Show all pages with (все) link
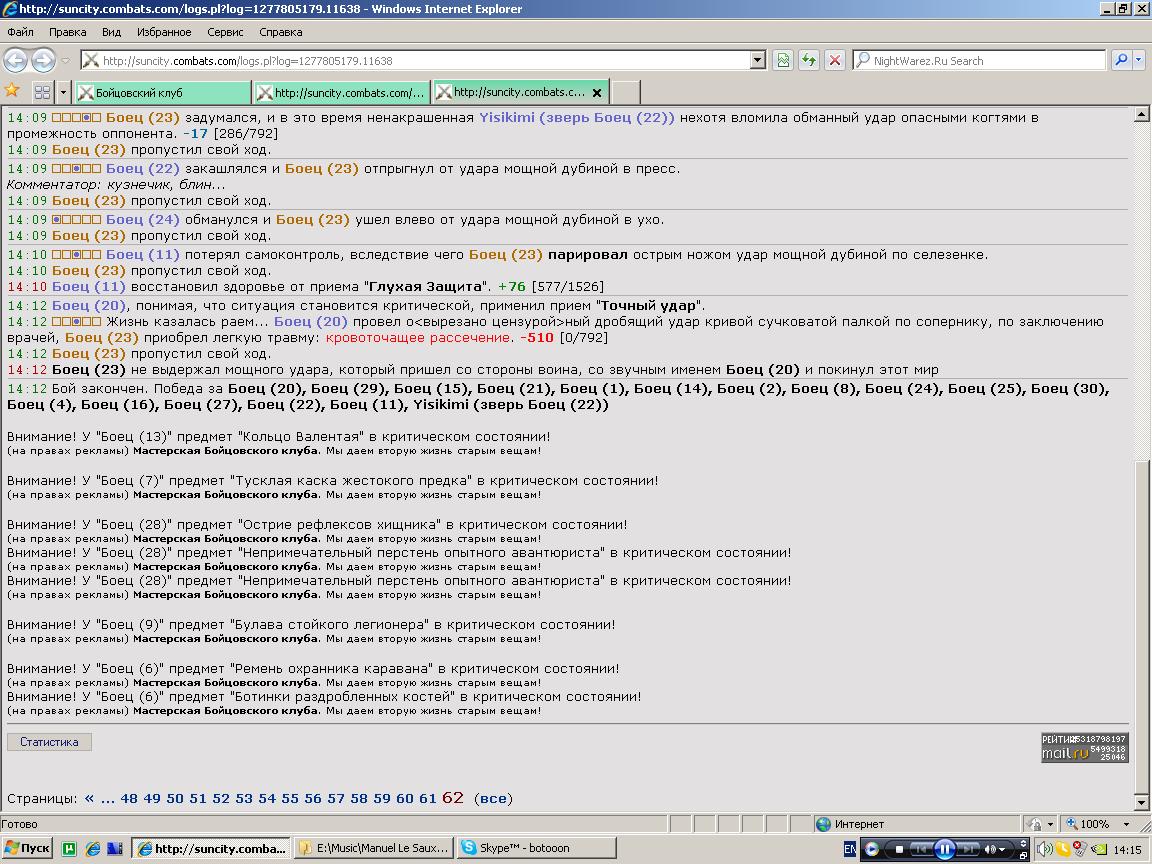Viewport: 1152px width, 864px height. 494,799
